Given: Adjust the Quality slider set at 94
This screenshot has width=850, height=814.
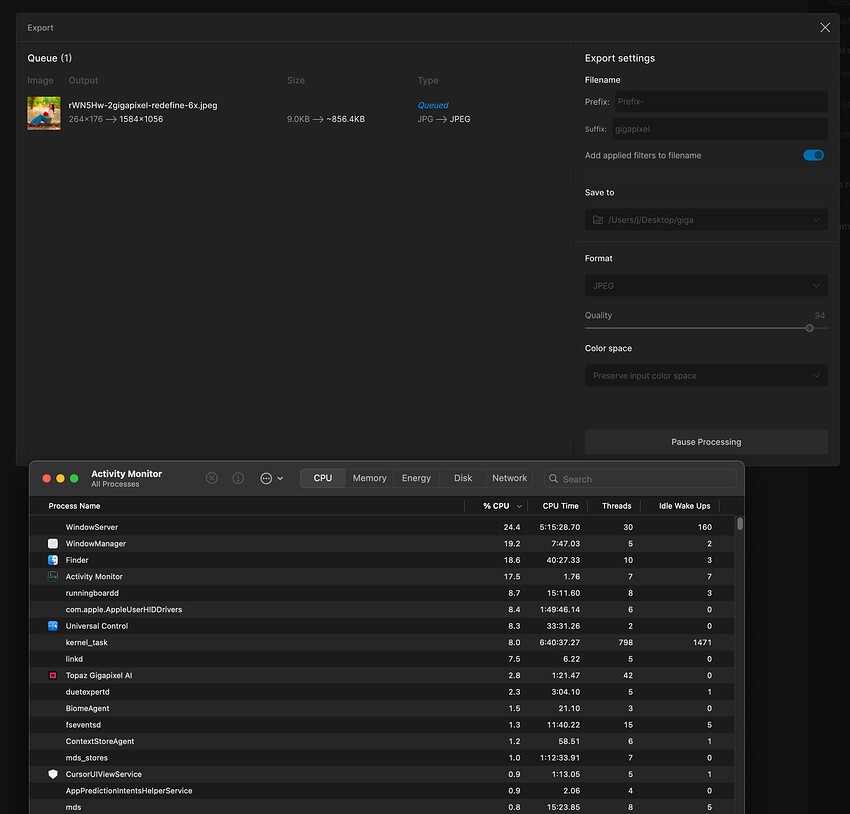Looking at the screenshot, I should pyautogui.click(x=809, y=327).
